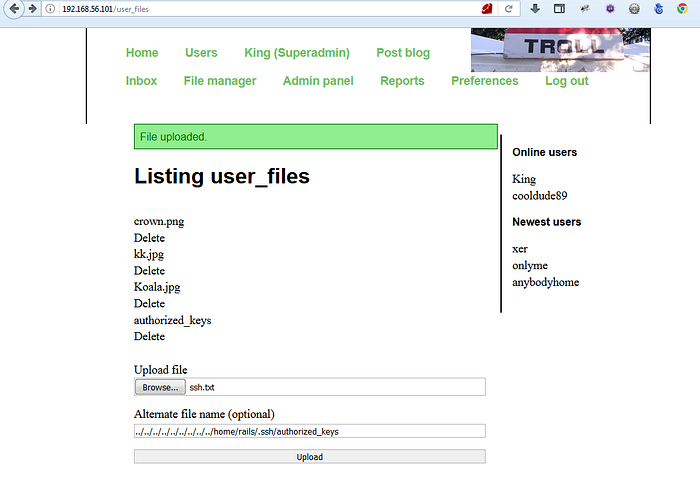Click the red ruby icon in address bar
700x478 pixels.
(x=487, y=9)
